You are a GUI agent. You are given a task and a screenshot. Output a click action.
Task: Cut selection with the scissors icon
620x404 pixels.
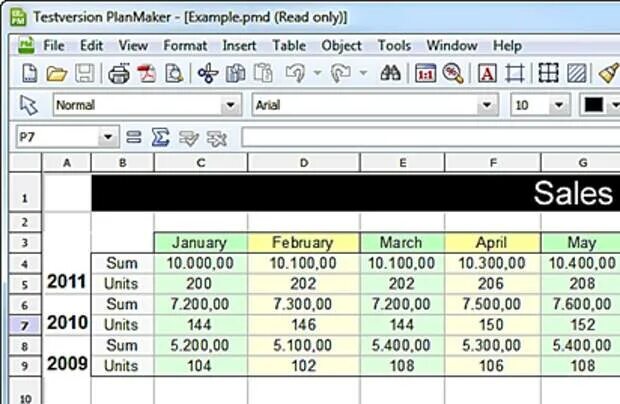[208, 74]
